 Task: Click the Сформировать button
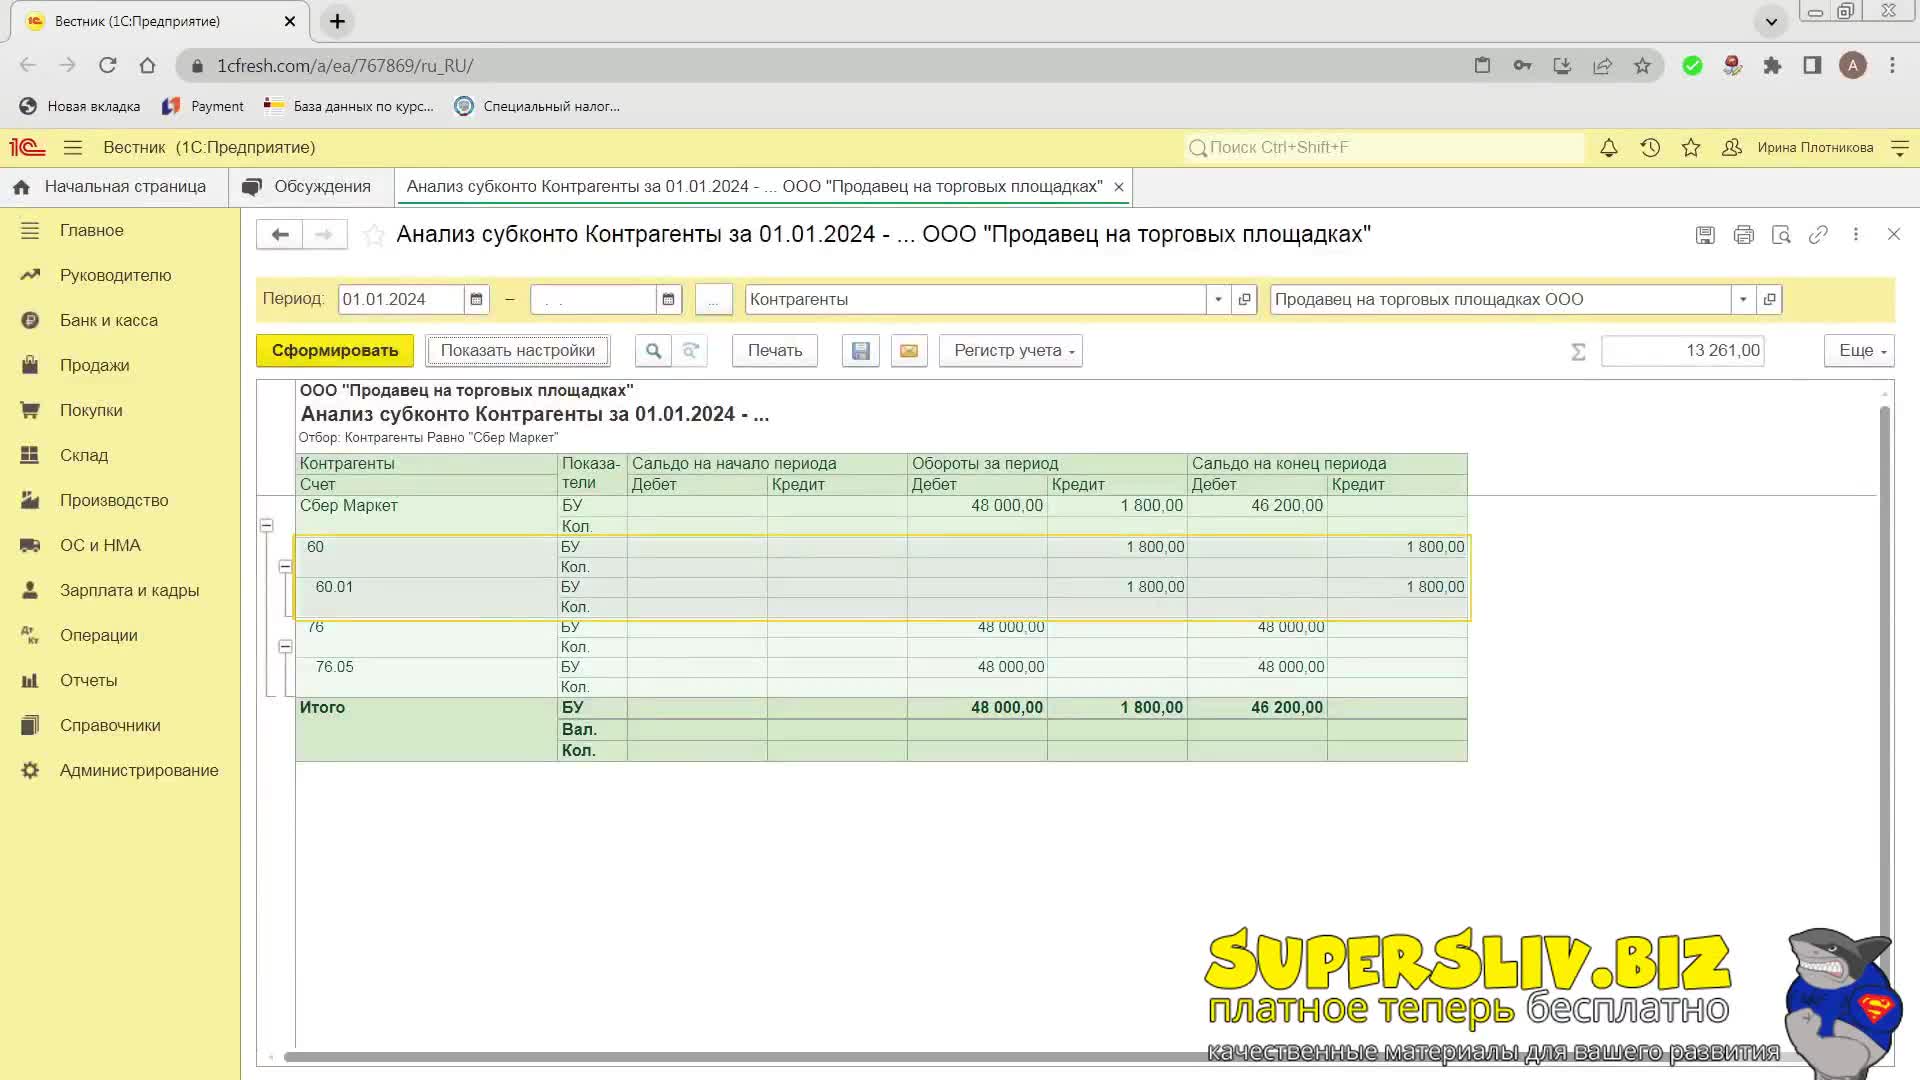[x=335, y=351]
